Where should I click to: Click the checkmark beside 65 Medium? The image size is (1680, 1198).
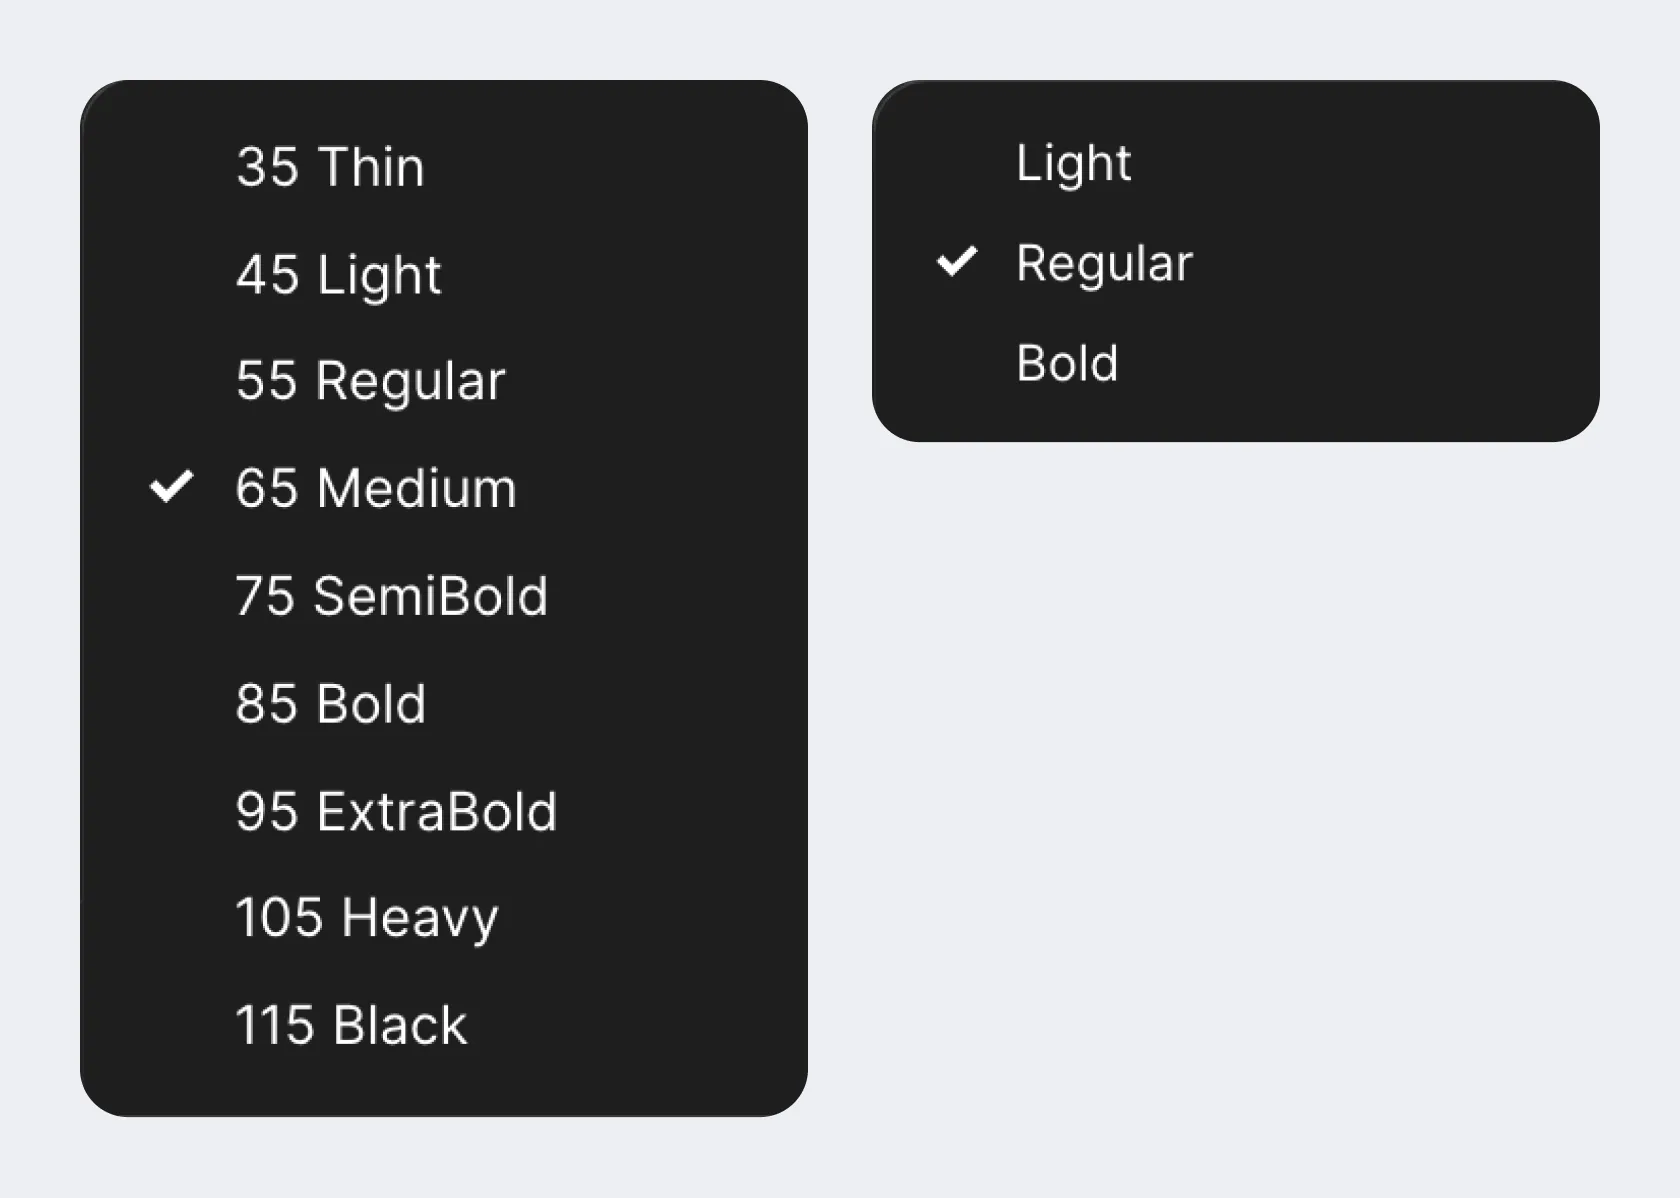171,487
